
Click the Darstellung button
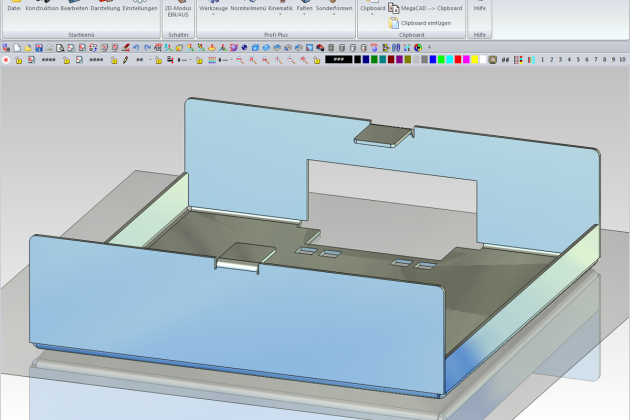coord(105,8)
